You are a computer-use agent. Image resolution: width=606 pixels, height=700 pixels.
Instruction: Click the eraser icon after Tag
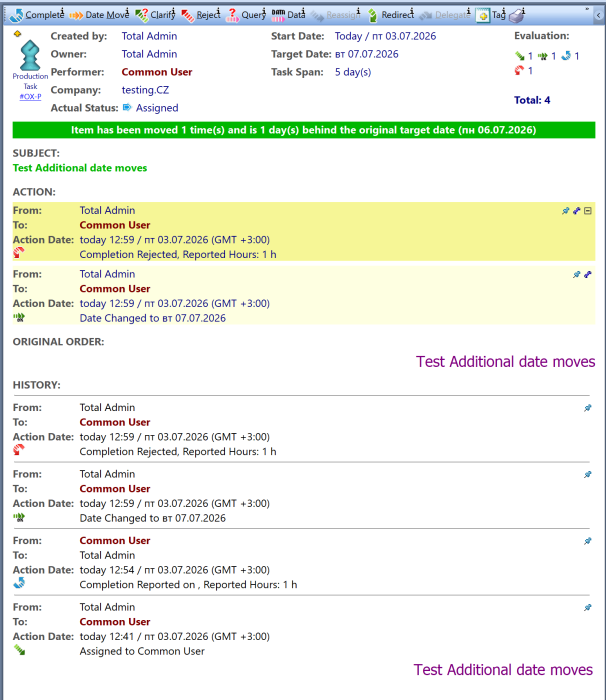point(517,16)
